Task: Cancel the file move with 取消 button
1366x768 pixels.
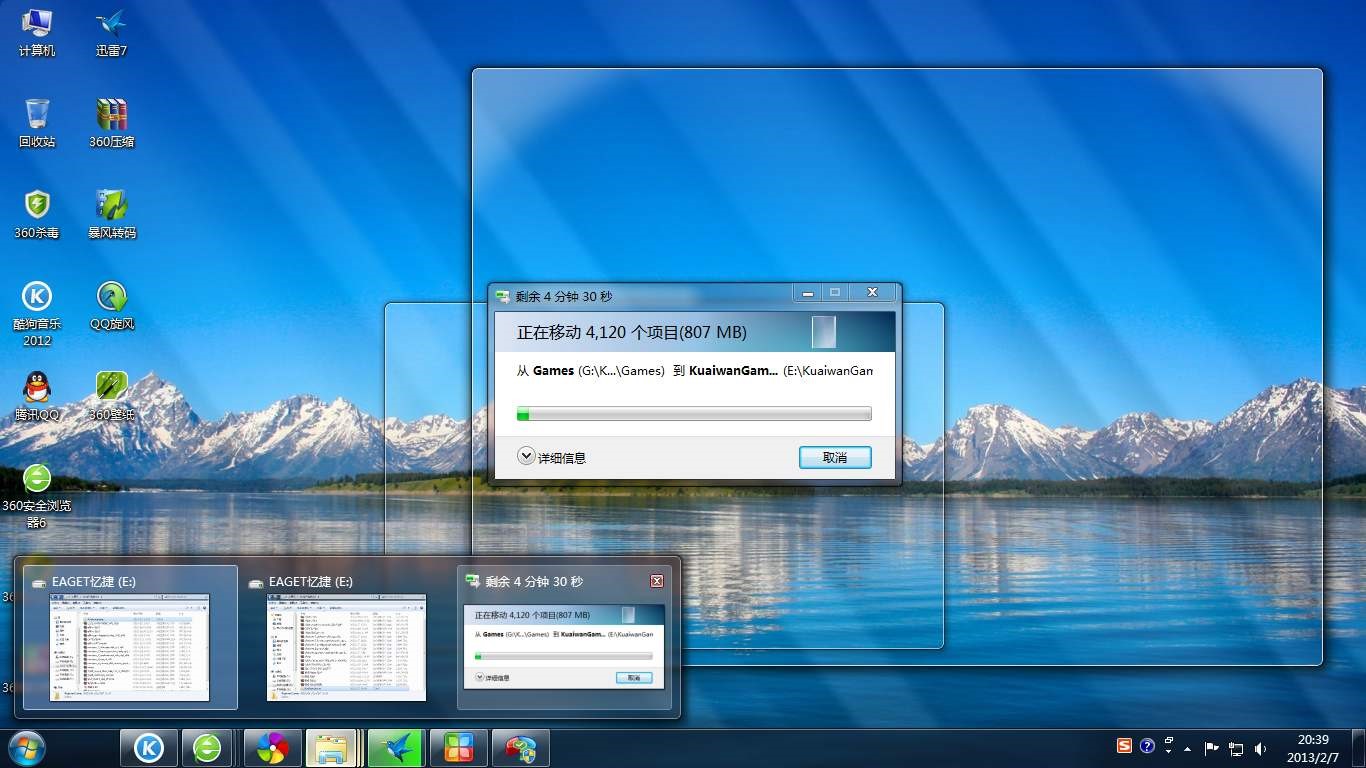Action: 835,457
